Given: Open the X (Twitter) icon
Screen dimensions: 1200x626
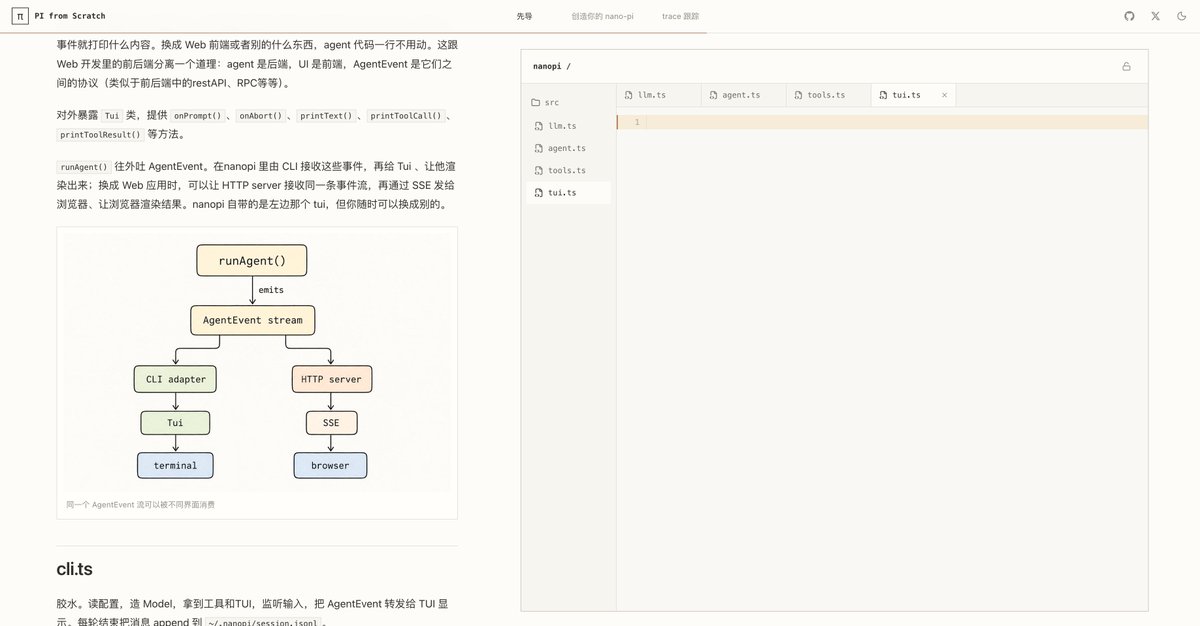Looking at the screenshot, I should [1155, 16].
